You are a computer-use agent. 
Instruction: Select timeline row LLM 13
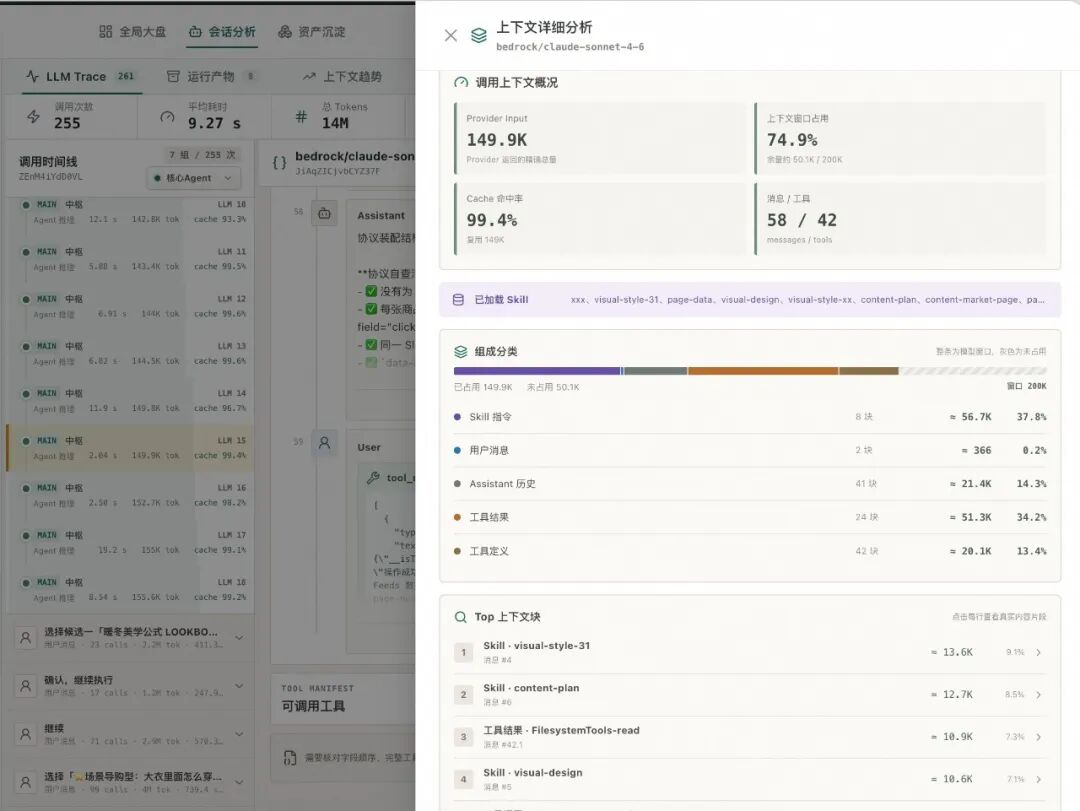pyautogui.click(x=129, y=353)
